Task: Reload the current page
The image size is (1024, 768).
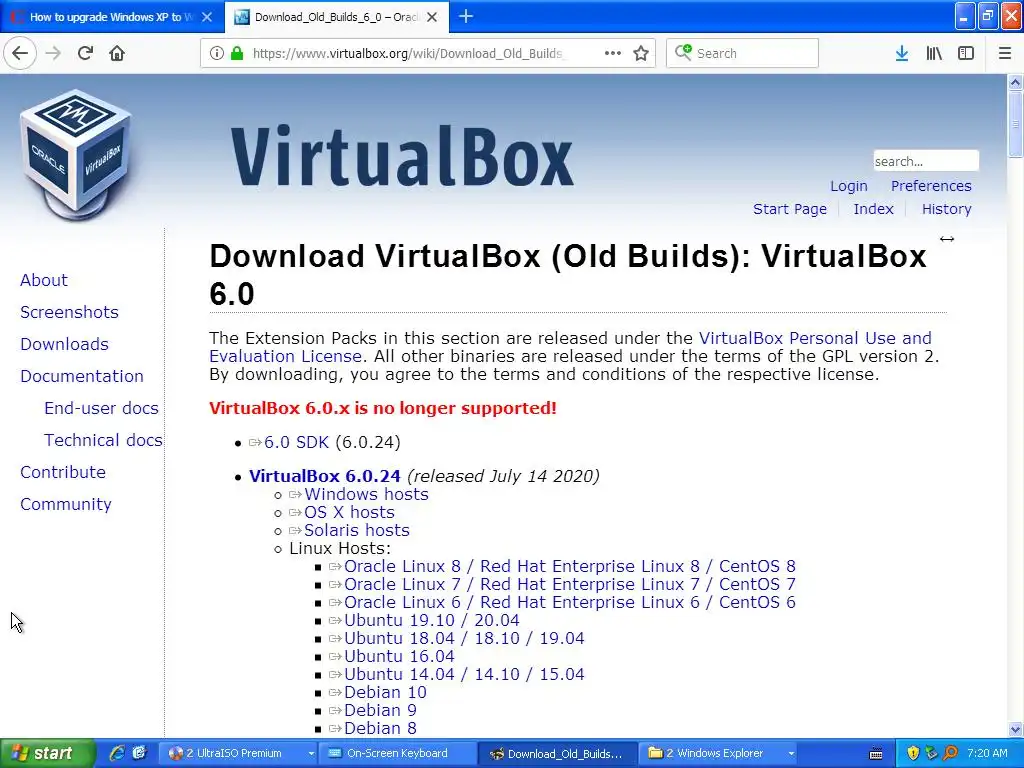Action: [x=85, y=53]
